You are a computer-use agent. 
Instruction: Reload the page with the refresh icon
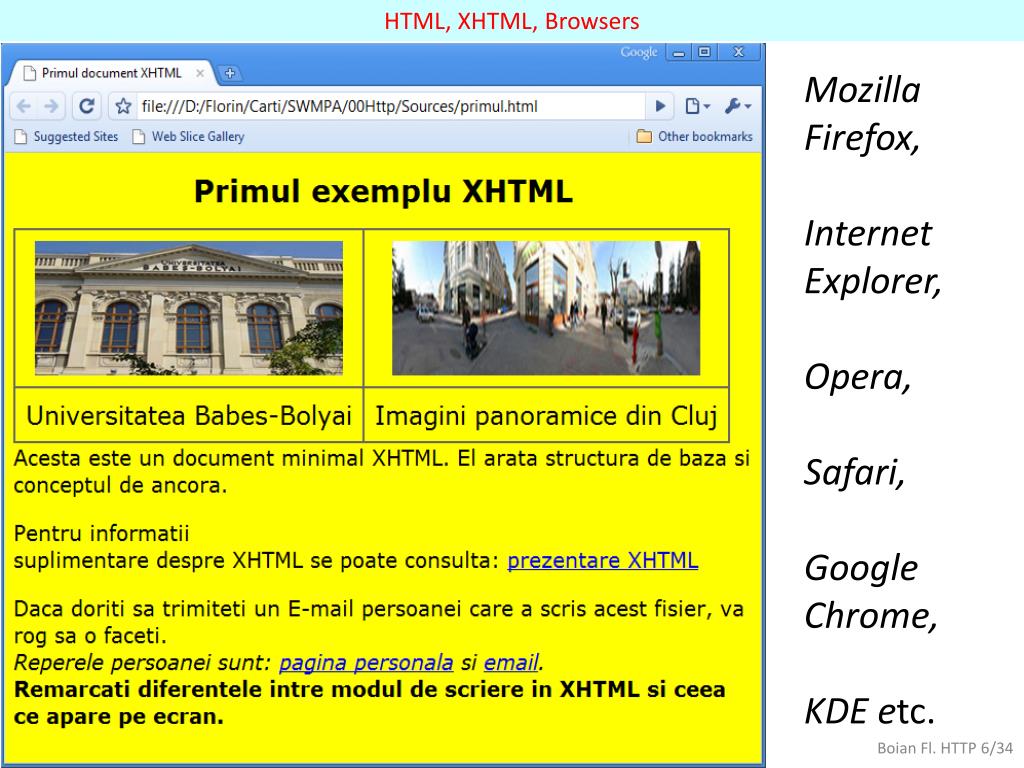[86, 106]
